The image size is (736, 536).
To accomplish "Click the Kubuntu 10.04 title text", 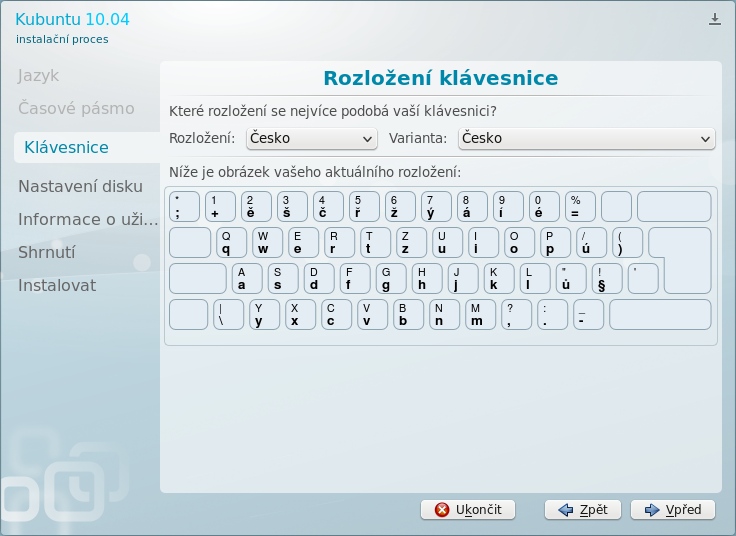I will pyautogui.click(x=72, y=19).
